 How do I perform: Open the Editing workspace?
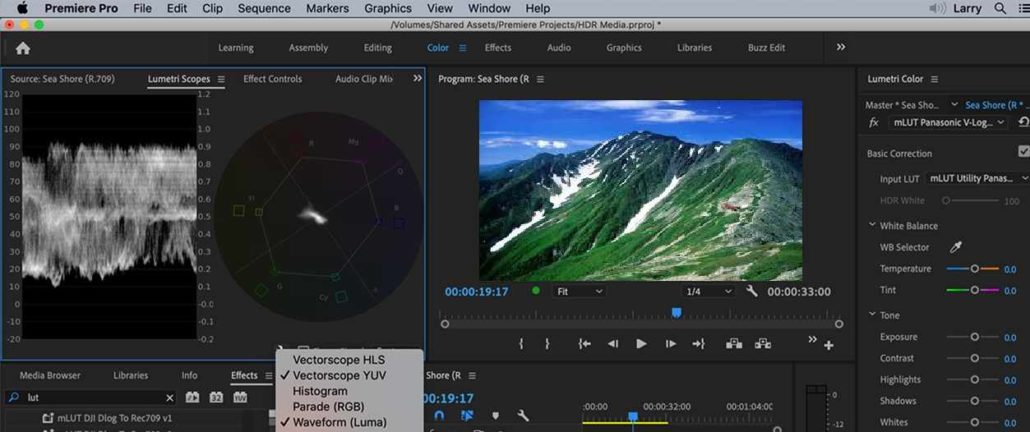click(377, 48)
